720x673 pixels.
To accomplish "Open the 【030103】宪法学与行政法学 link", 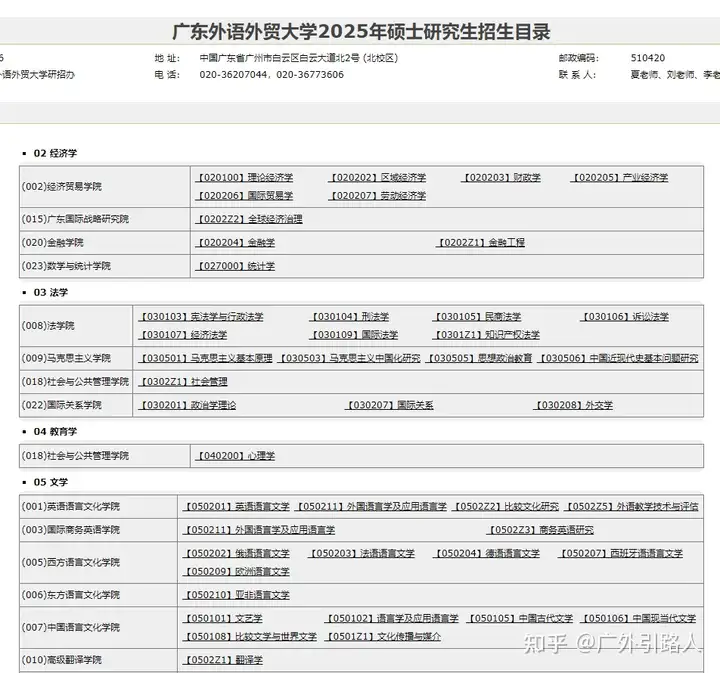I will point(201,317).
